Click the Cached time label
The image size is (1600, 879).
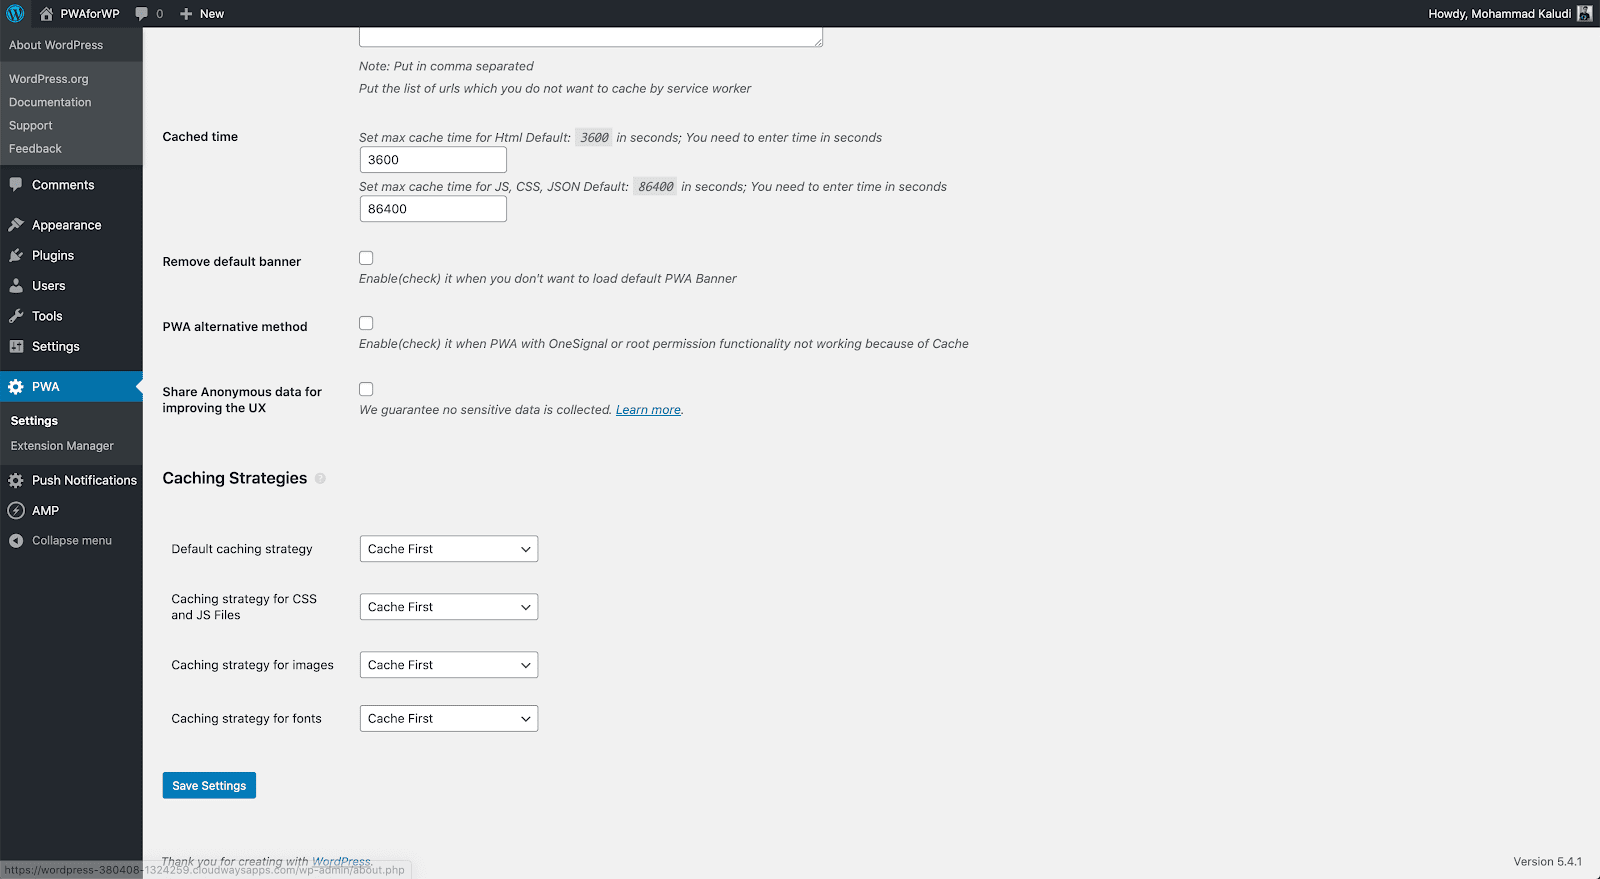200,137
